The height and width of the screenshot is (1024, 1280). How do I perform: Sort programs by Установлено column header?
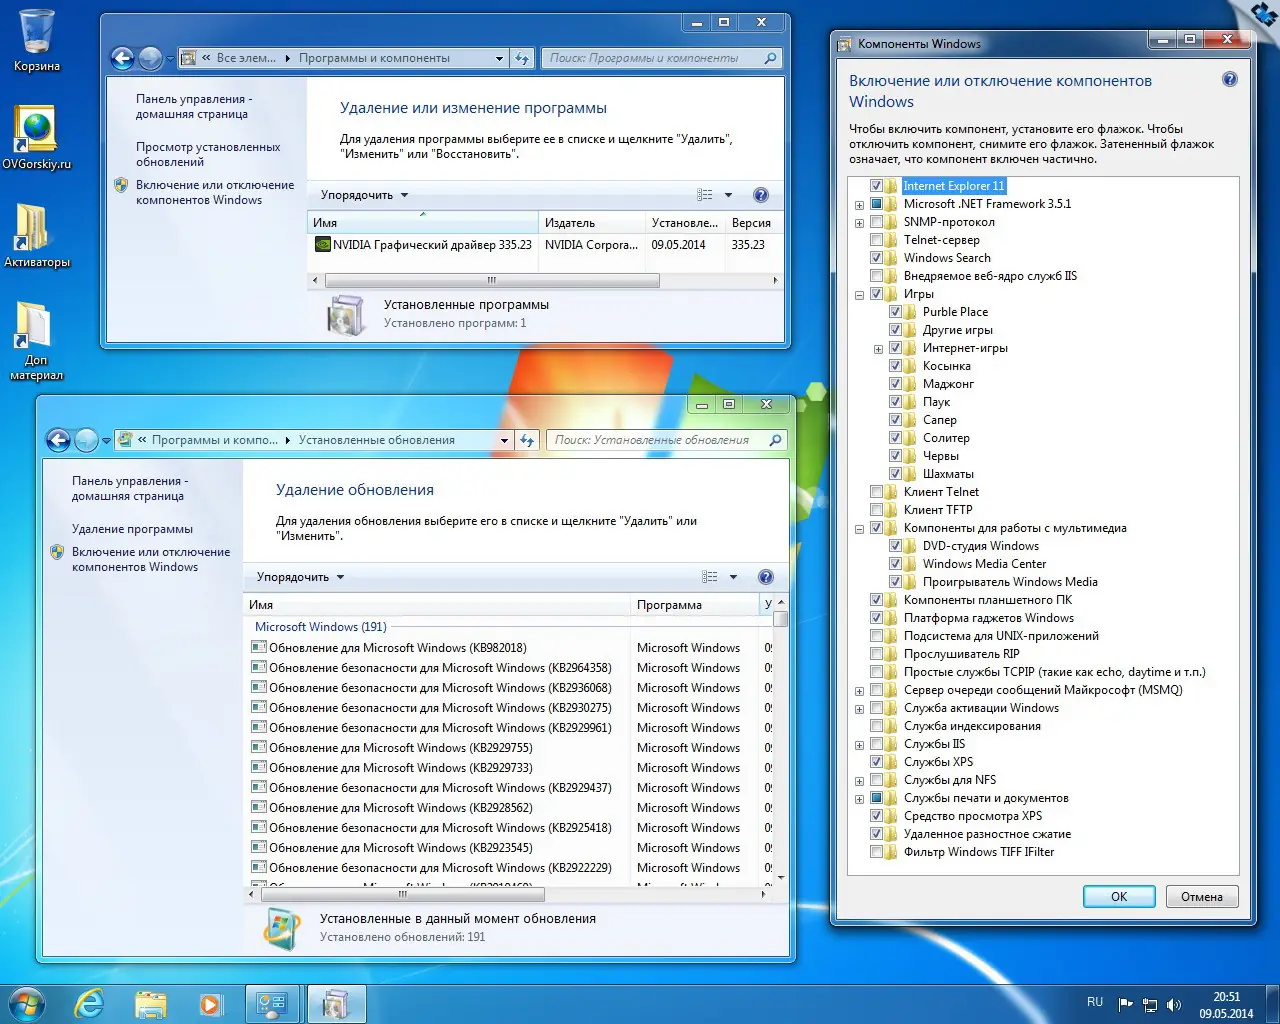(685, 223)
